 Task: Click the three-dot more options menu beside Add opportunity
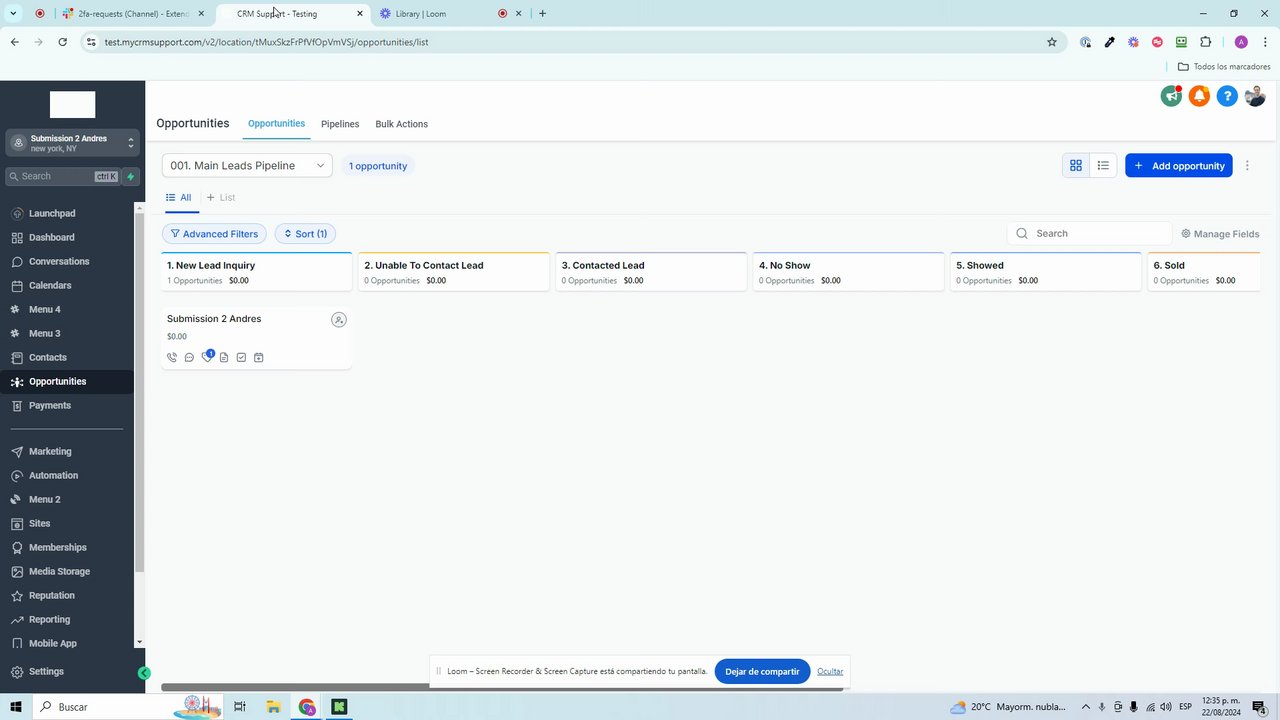(x=1247, y=166)
